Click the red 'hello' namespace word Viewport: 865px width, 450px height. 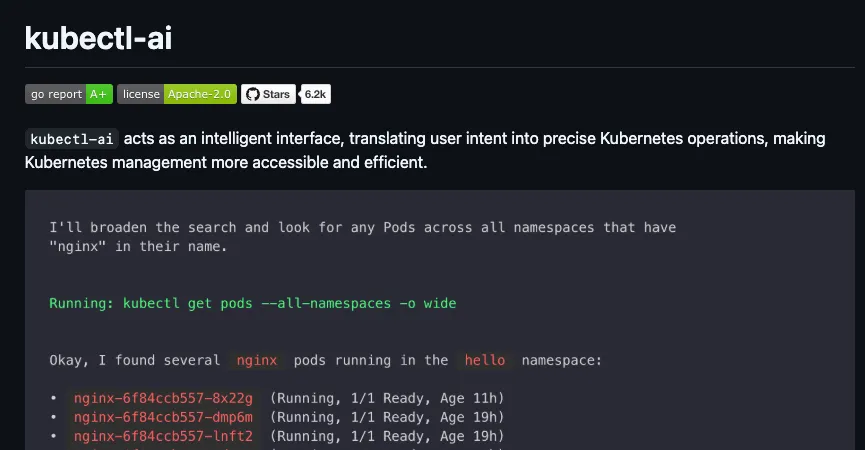click(x=485, y=361)
